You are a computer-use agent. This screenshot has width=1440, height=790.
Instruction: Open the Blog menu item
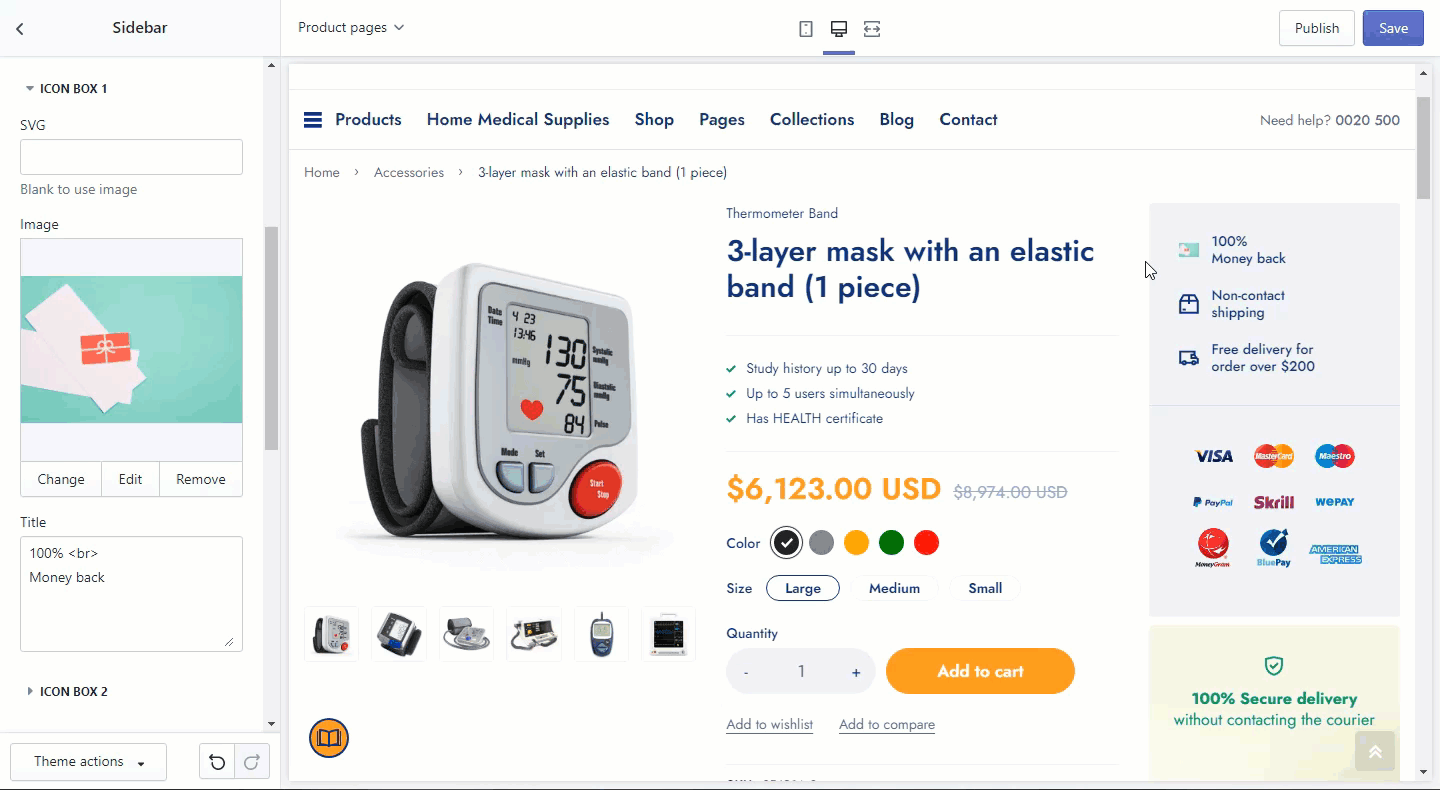point(897,120)
